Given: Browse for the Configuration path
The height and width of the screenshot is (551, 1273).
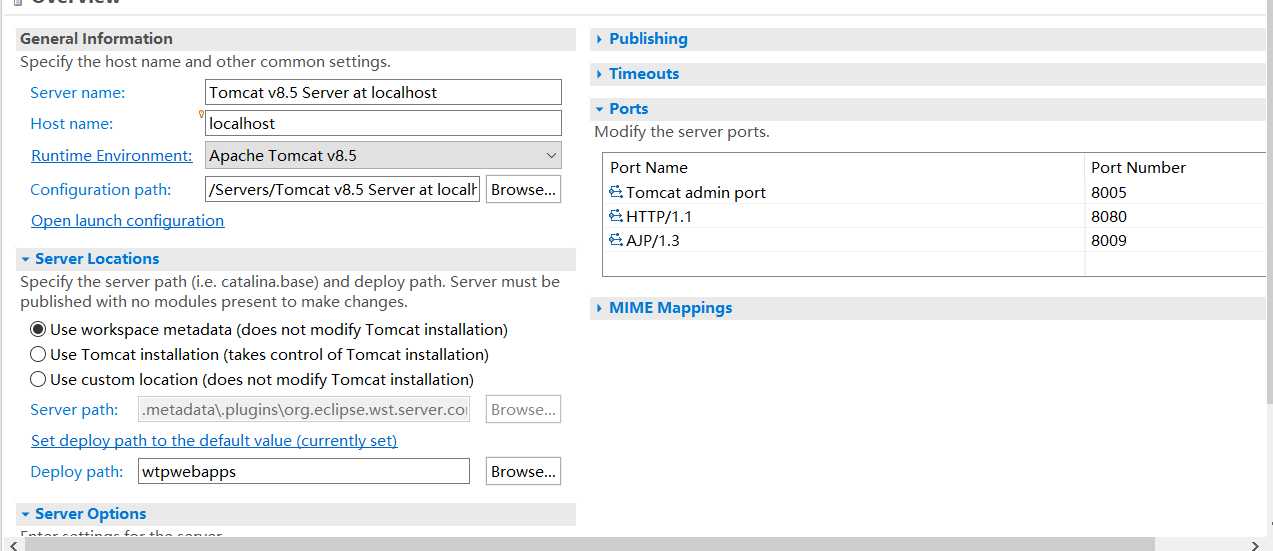Looking at the screenshot, I should (x=523, y=189).
